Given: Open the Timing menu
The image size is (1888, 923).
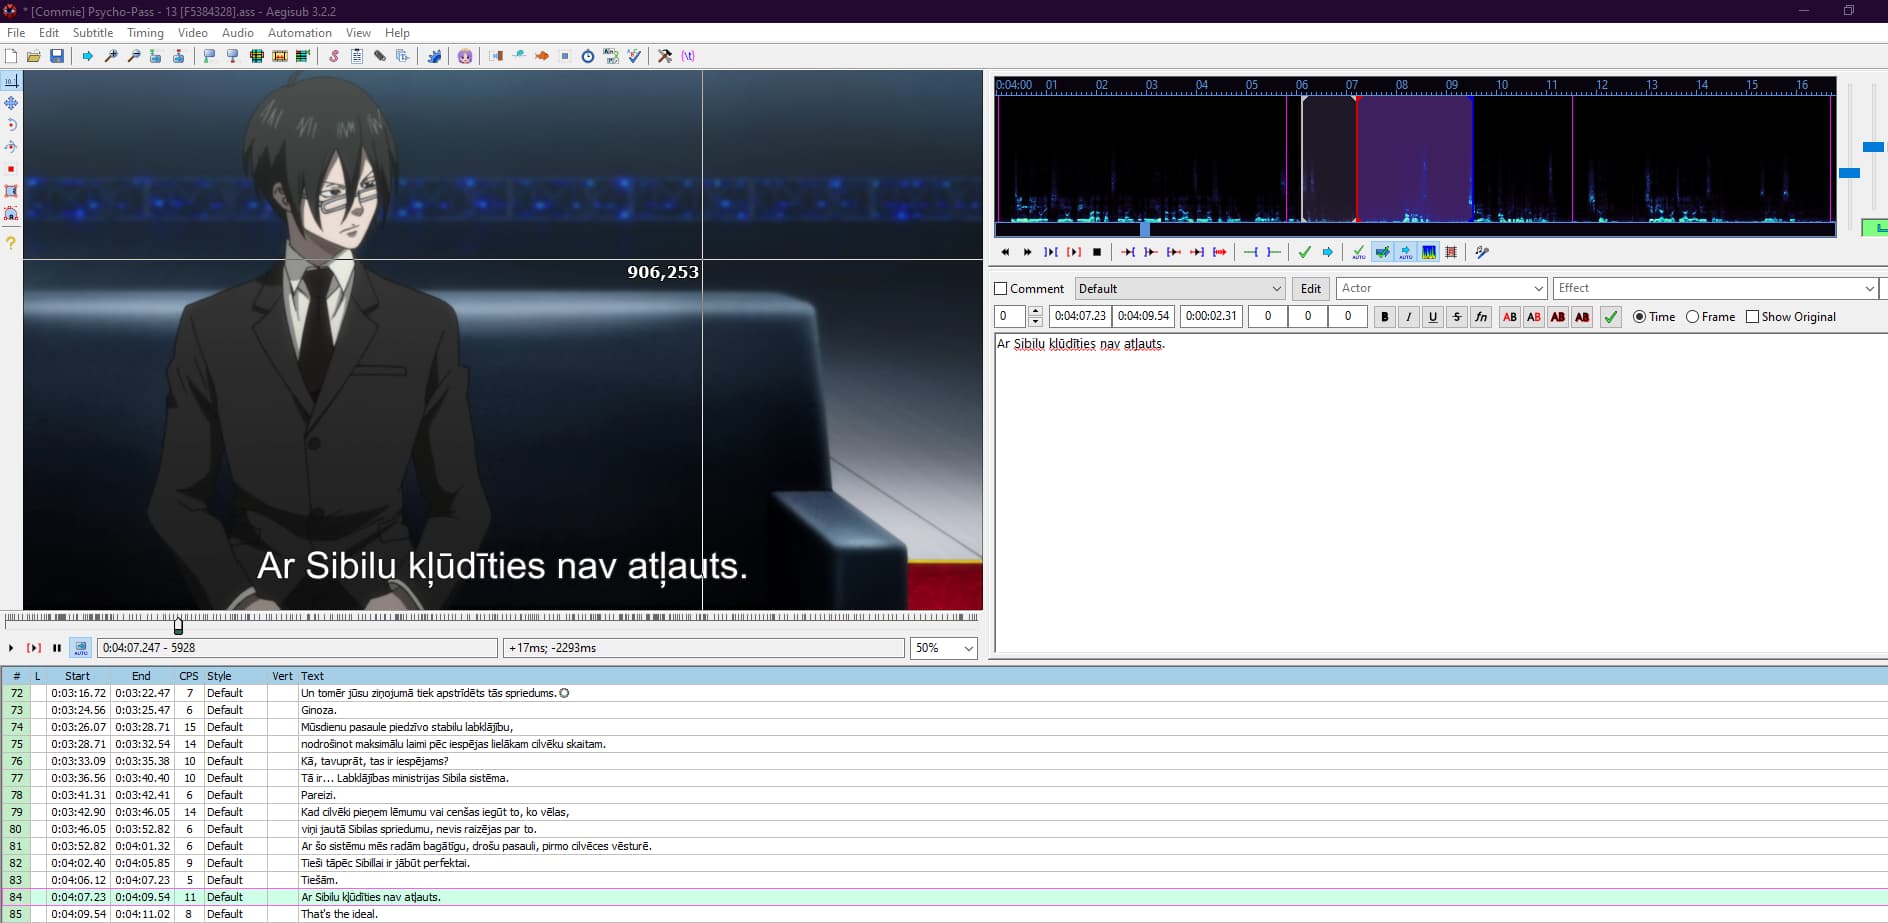Looking at the screenshot, I should [x=145, y=33].
